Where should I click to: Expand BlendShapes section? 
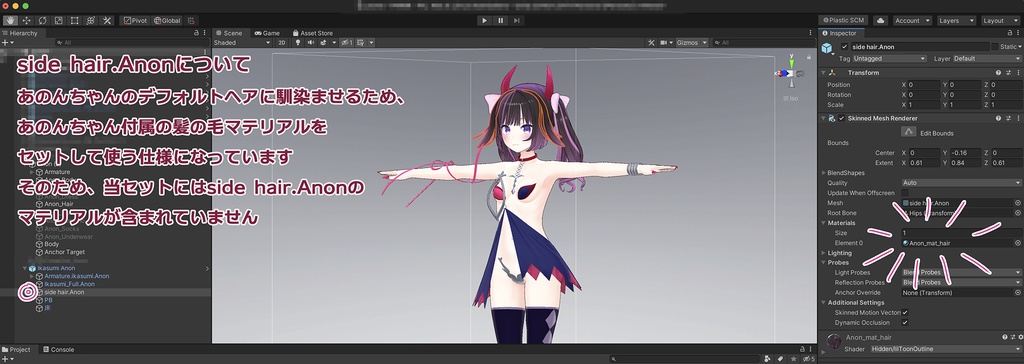point(824,173)
